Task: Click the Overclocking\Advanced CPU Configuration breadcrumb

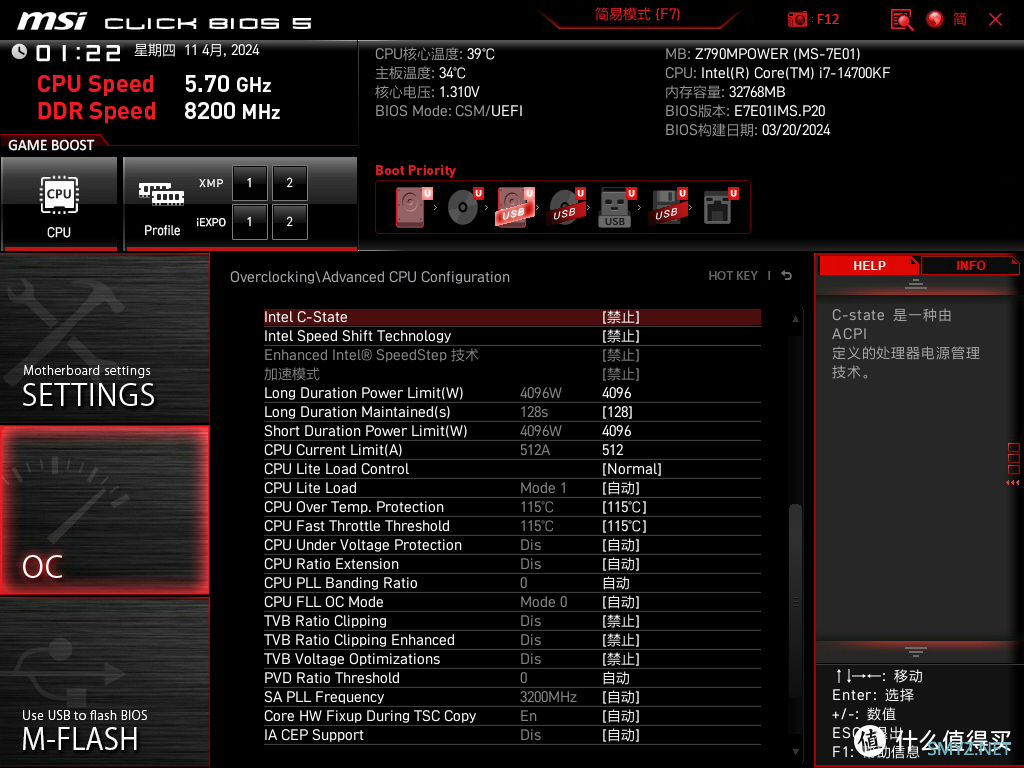Action: tap(370, 277)
